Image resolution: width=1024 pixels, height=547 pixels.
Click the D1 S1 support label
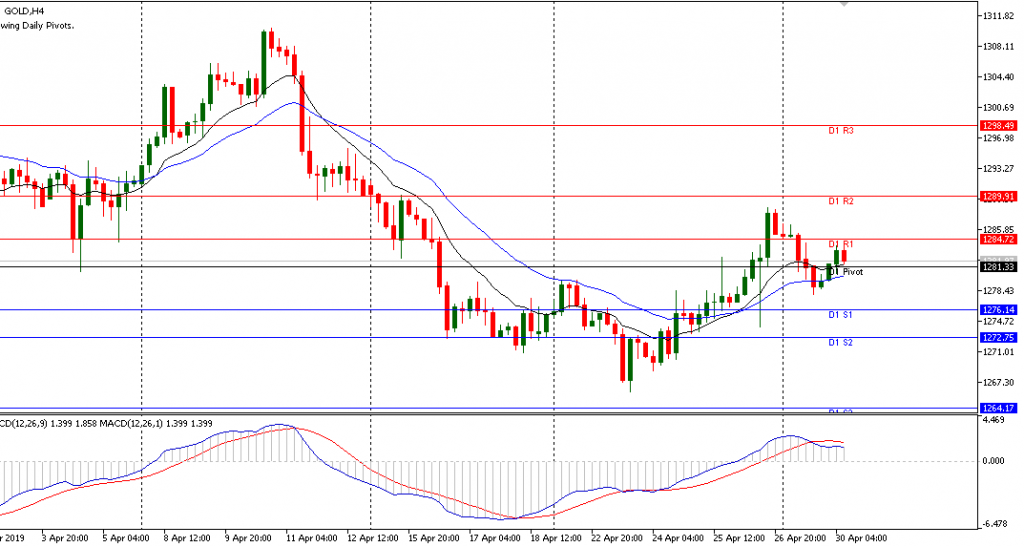(840, 315)
